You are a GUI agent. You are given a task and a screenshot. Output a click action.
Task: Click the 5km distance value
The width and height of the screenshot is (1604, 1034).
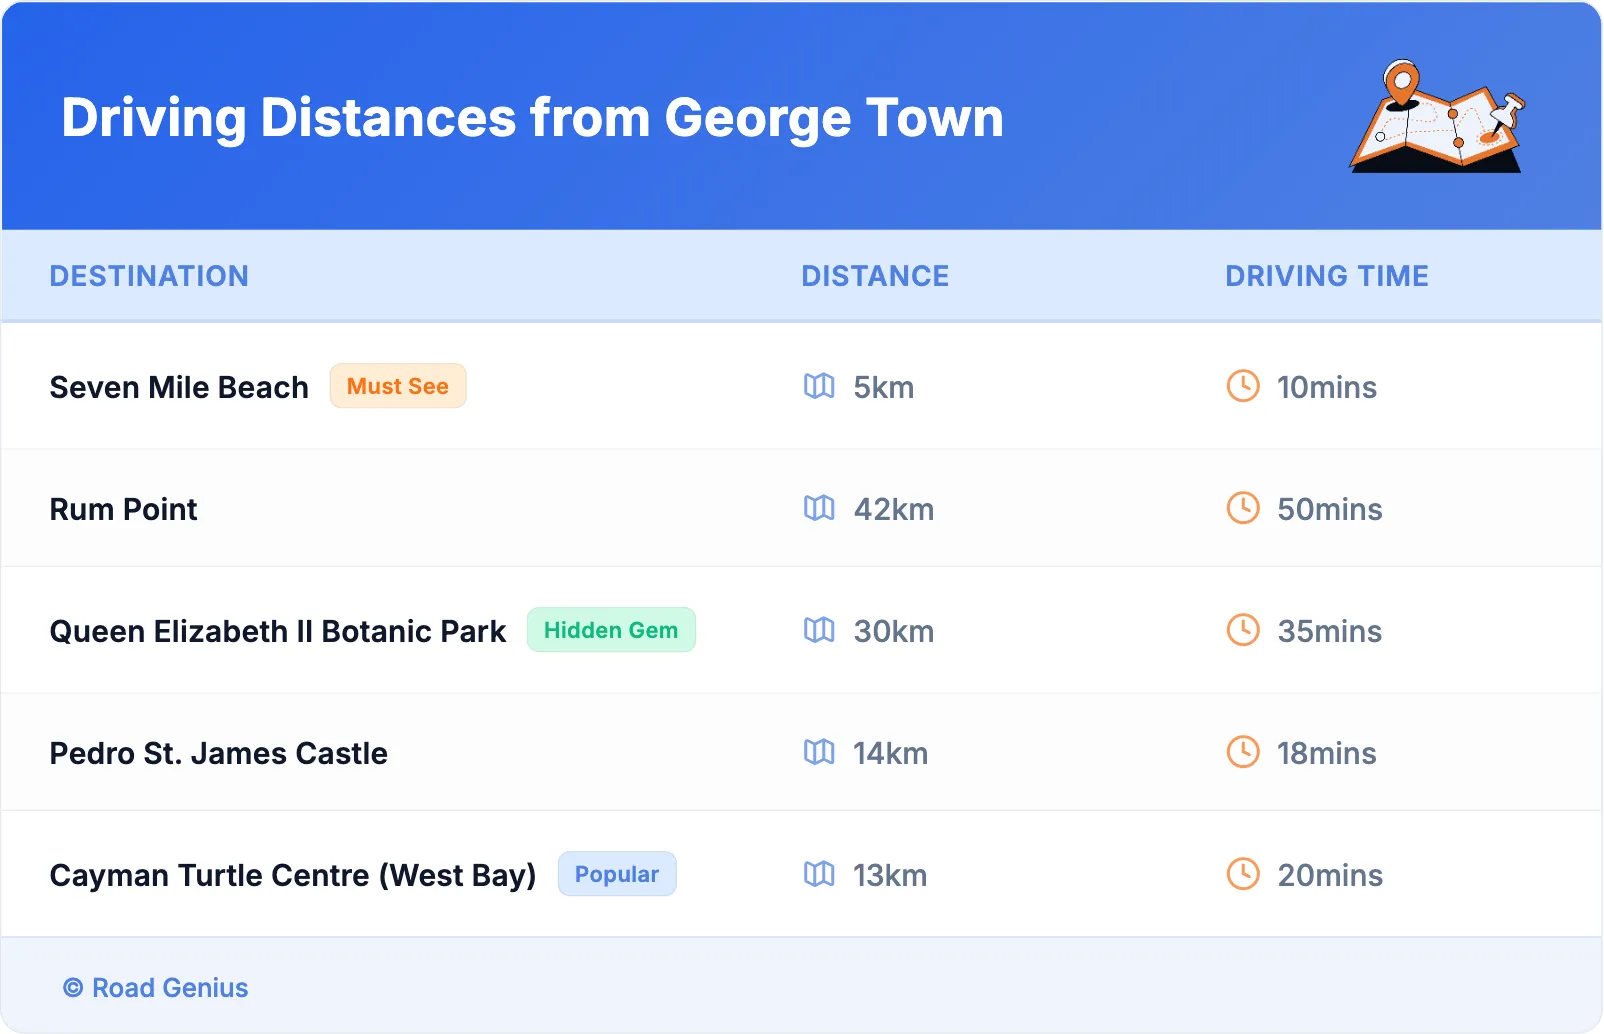click(884, 387)
